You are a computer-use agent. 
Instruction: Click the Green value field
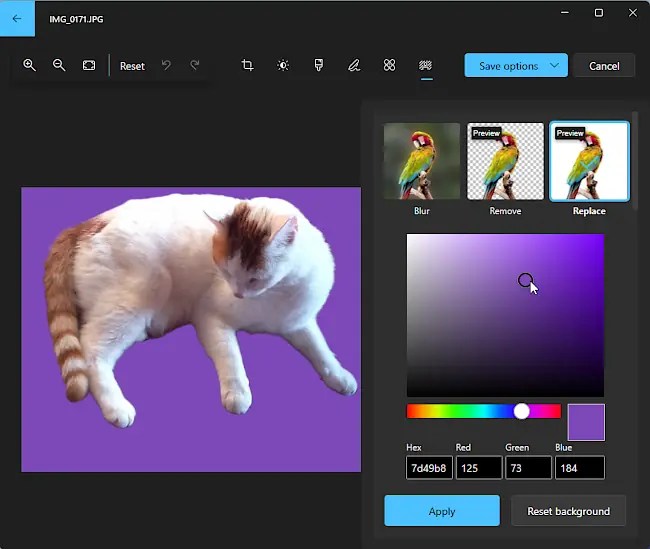tap(529, 468)
